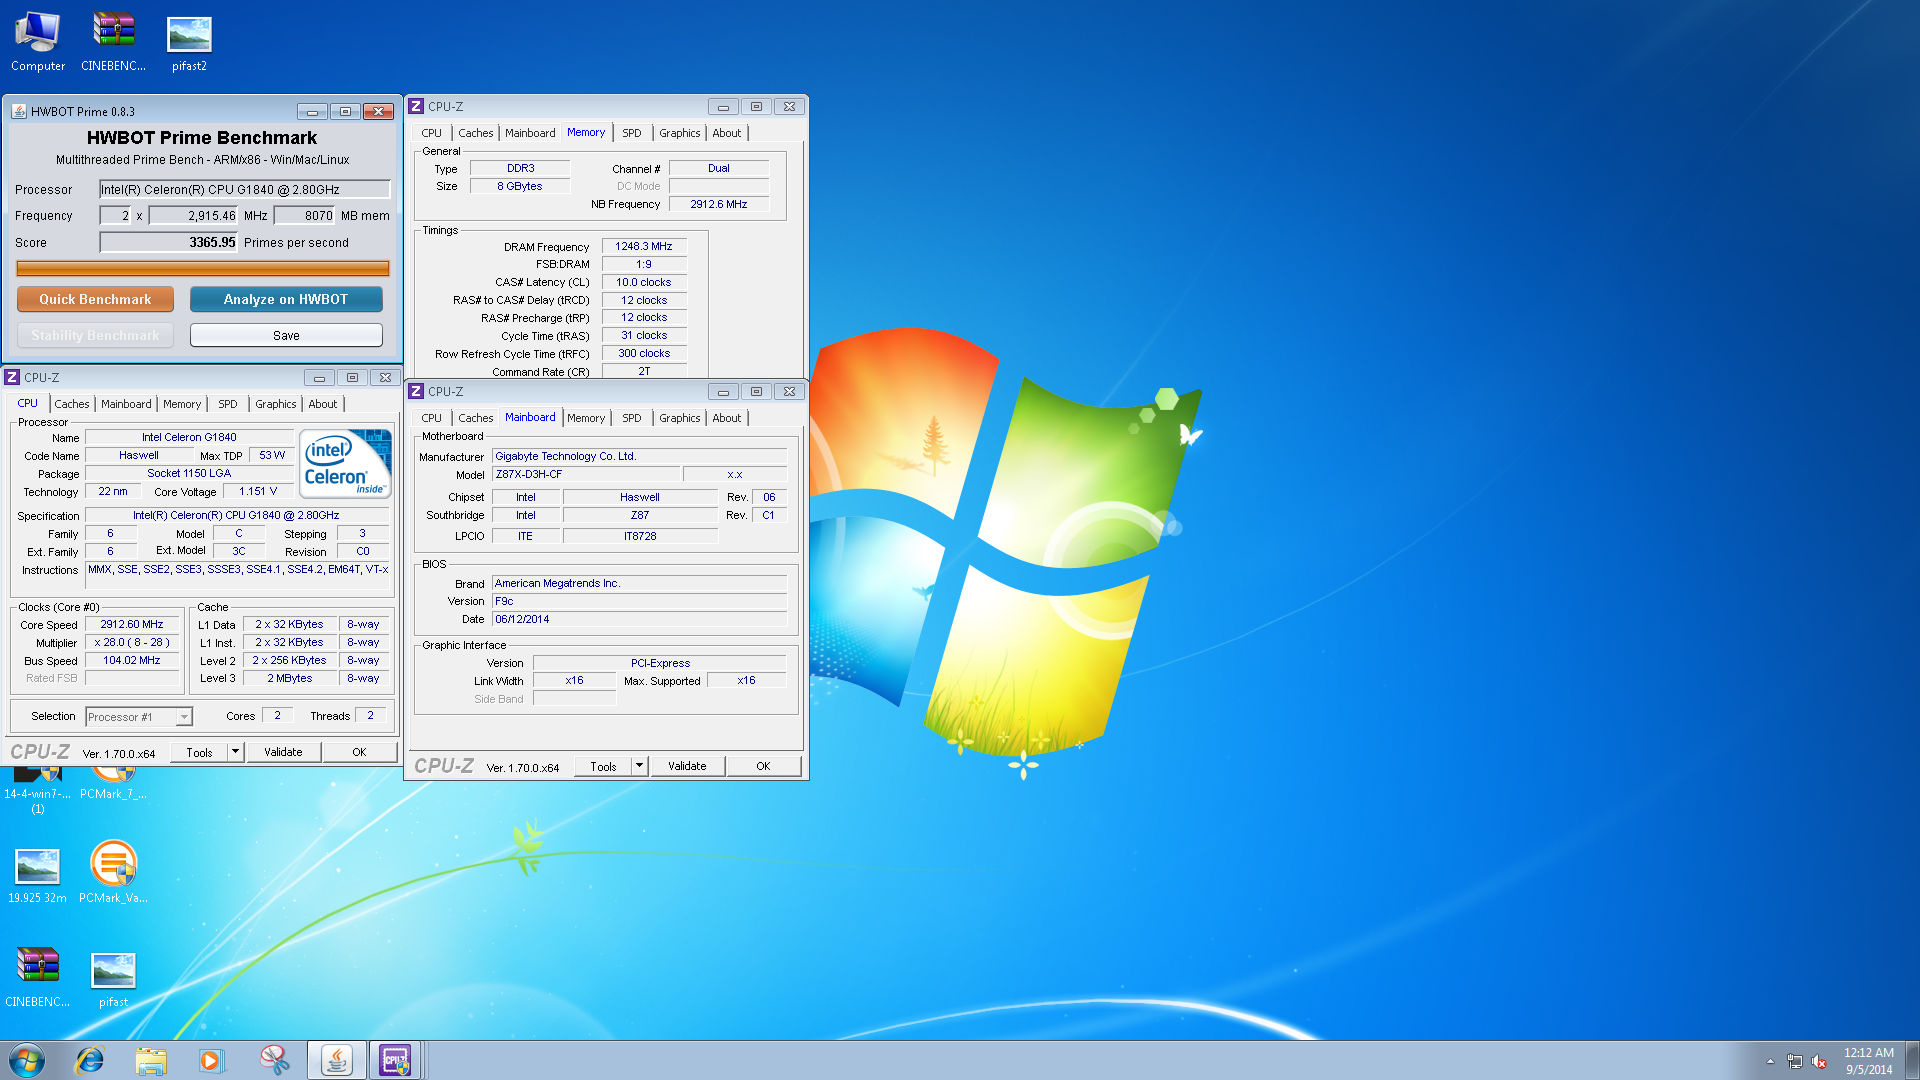Viewport: 1920px width, 1080px height.
Task: Click the muted volume tray icon
Action: (1820, 1061)
